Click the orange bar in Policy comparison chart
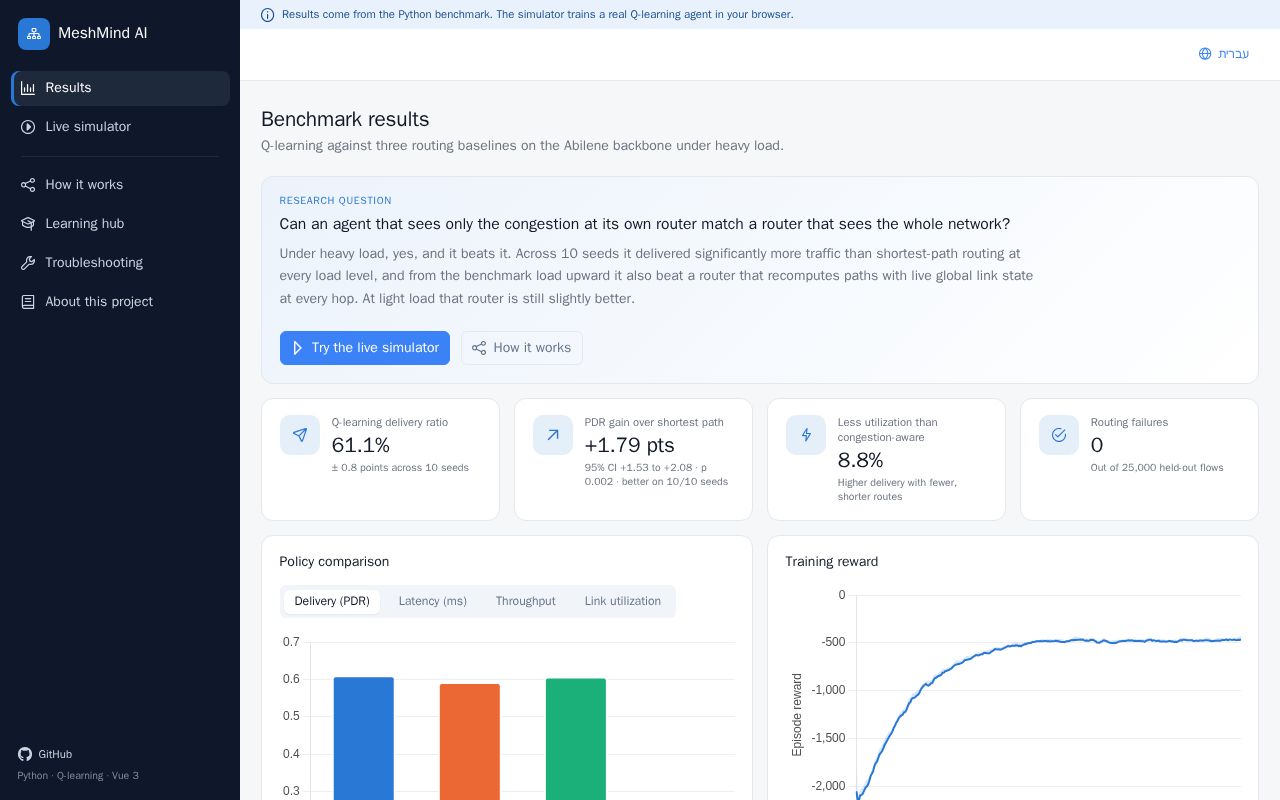This screenshot has width=1280, height=800. tap(470, 742)
